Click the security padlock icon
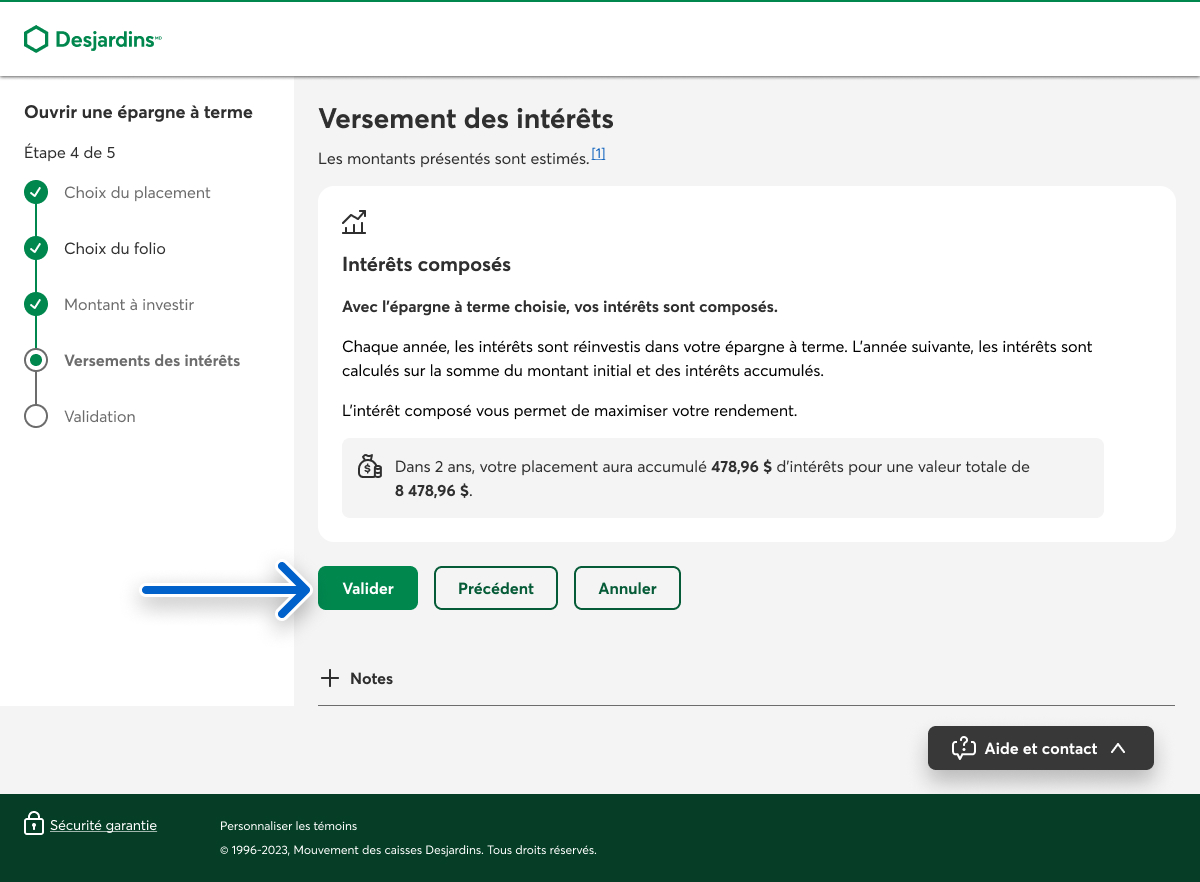This screenshot has width=1200, height=882. (34, 825)
